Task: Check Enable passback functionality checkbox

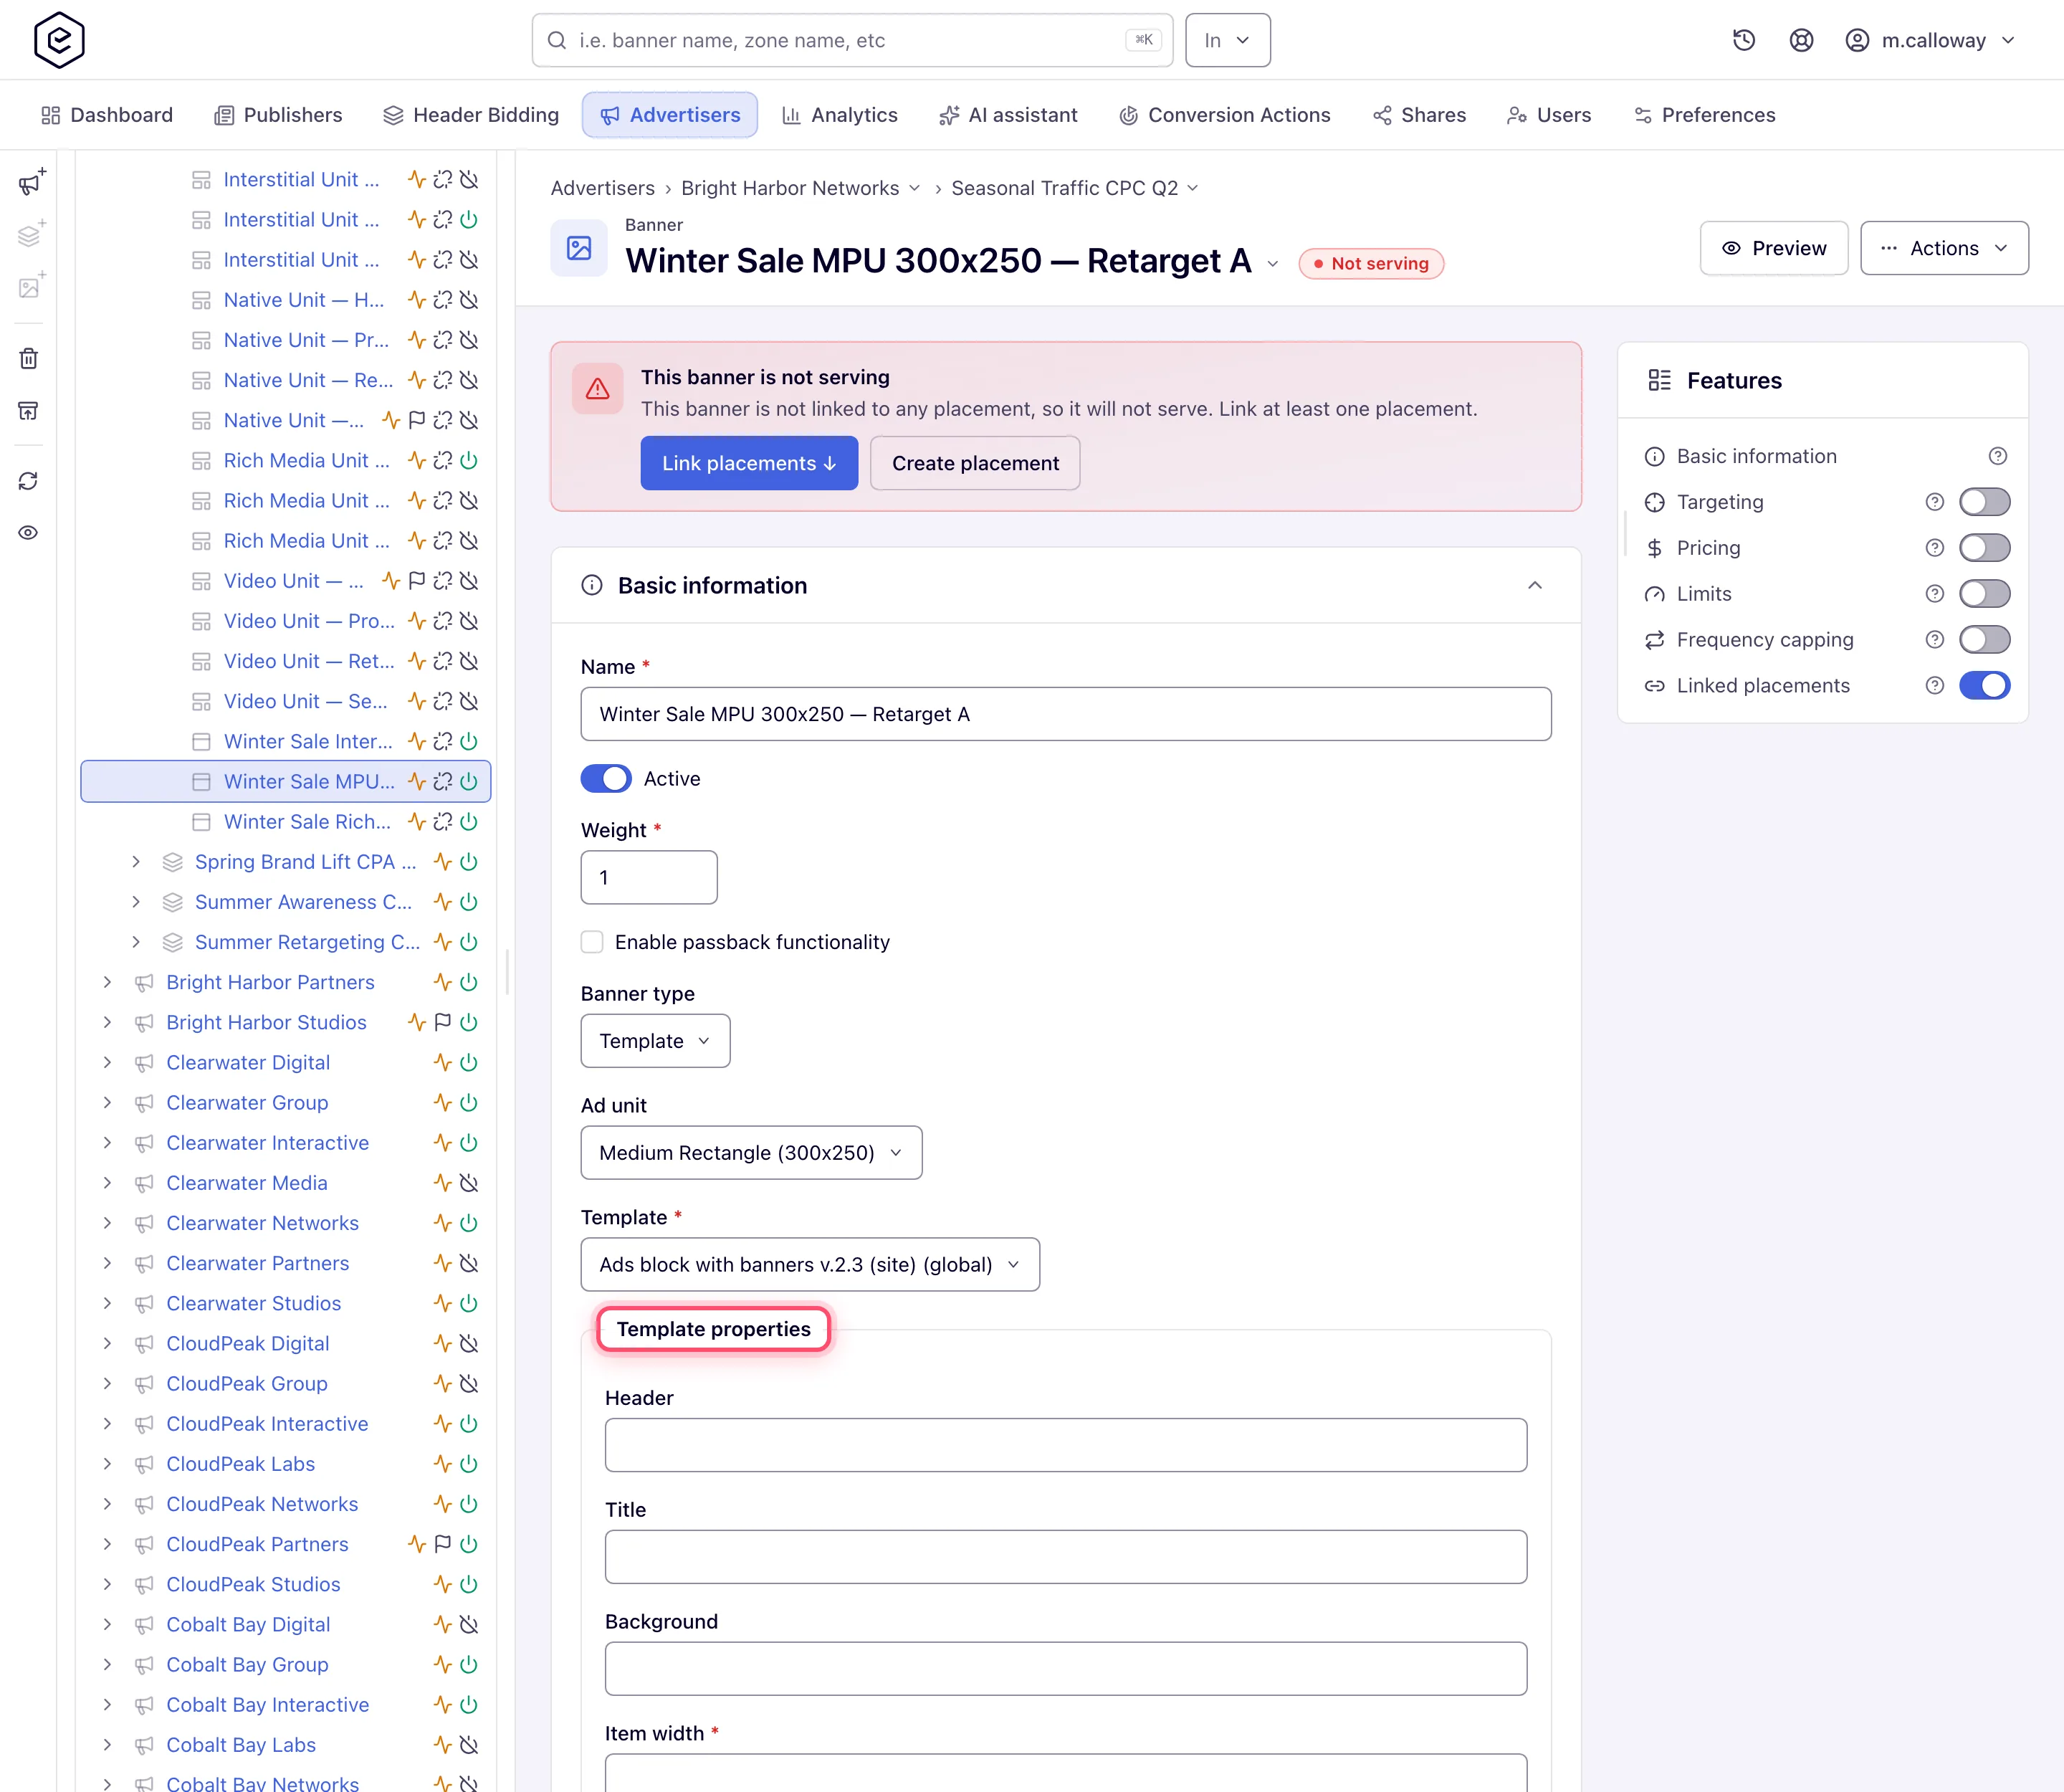Action: coord(592,942)
